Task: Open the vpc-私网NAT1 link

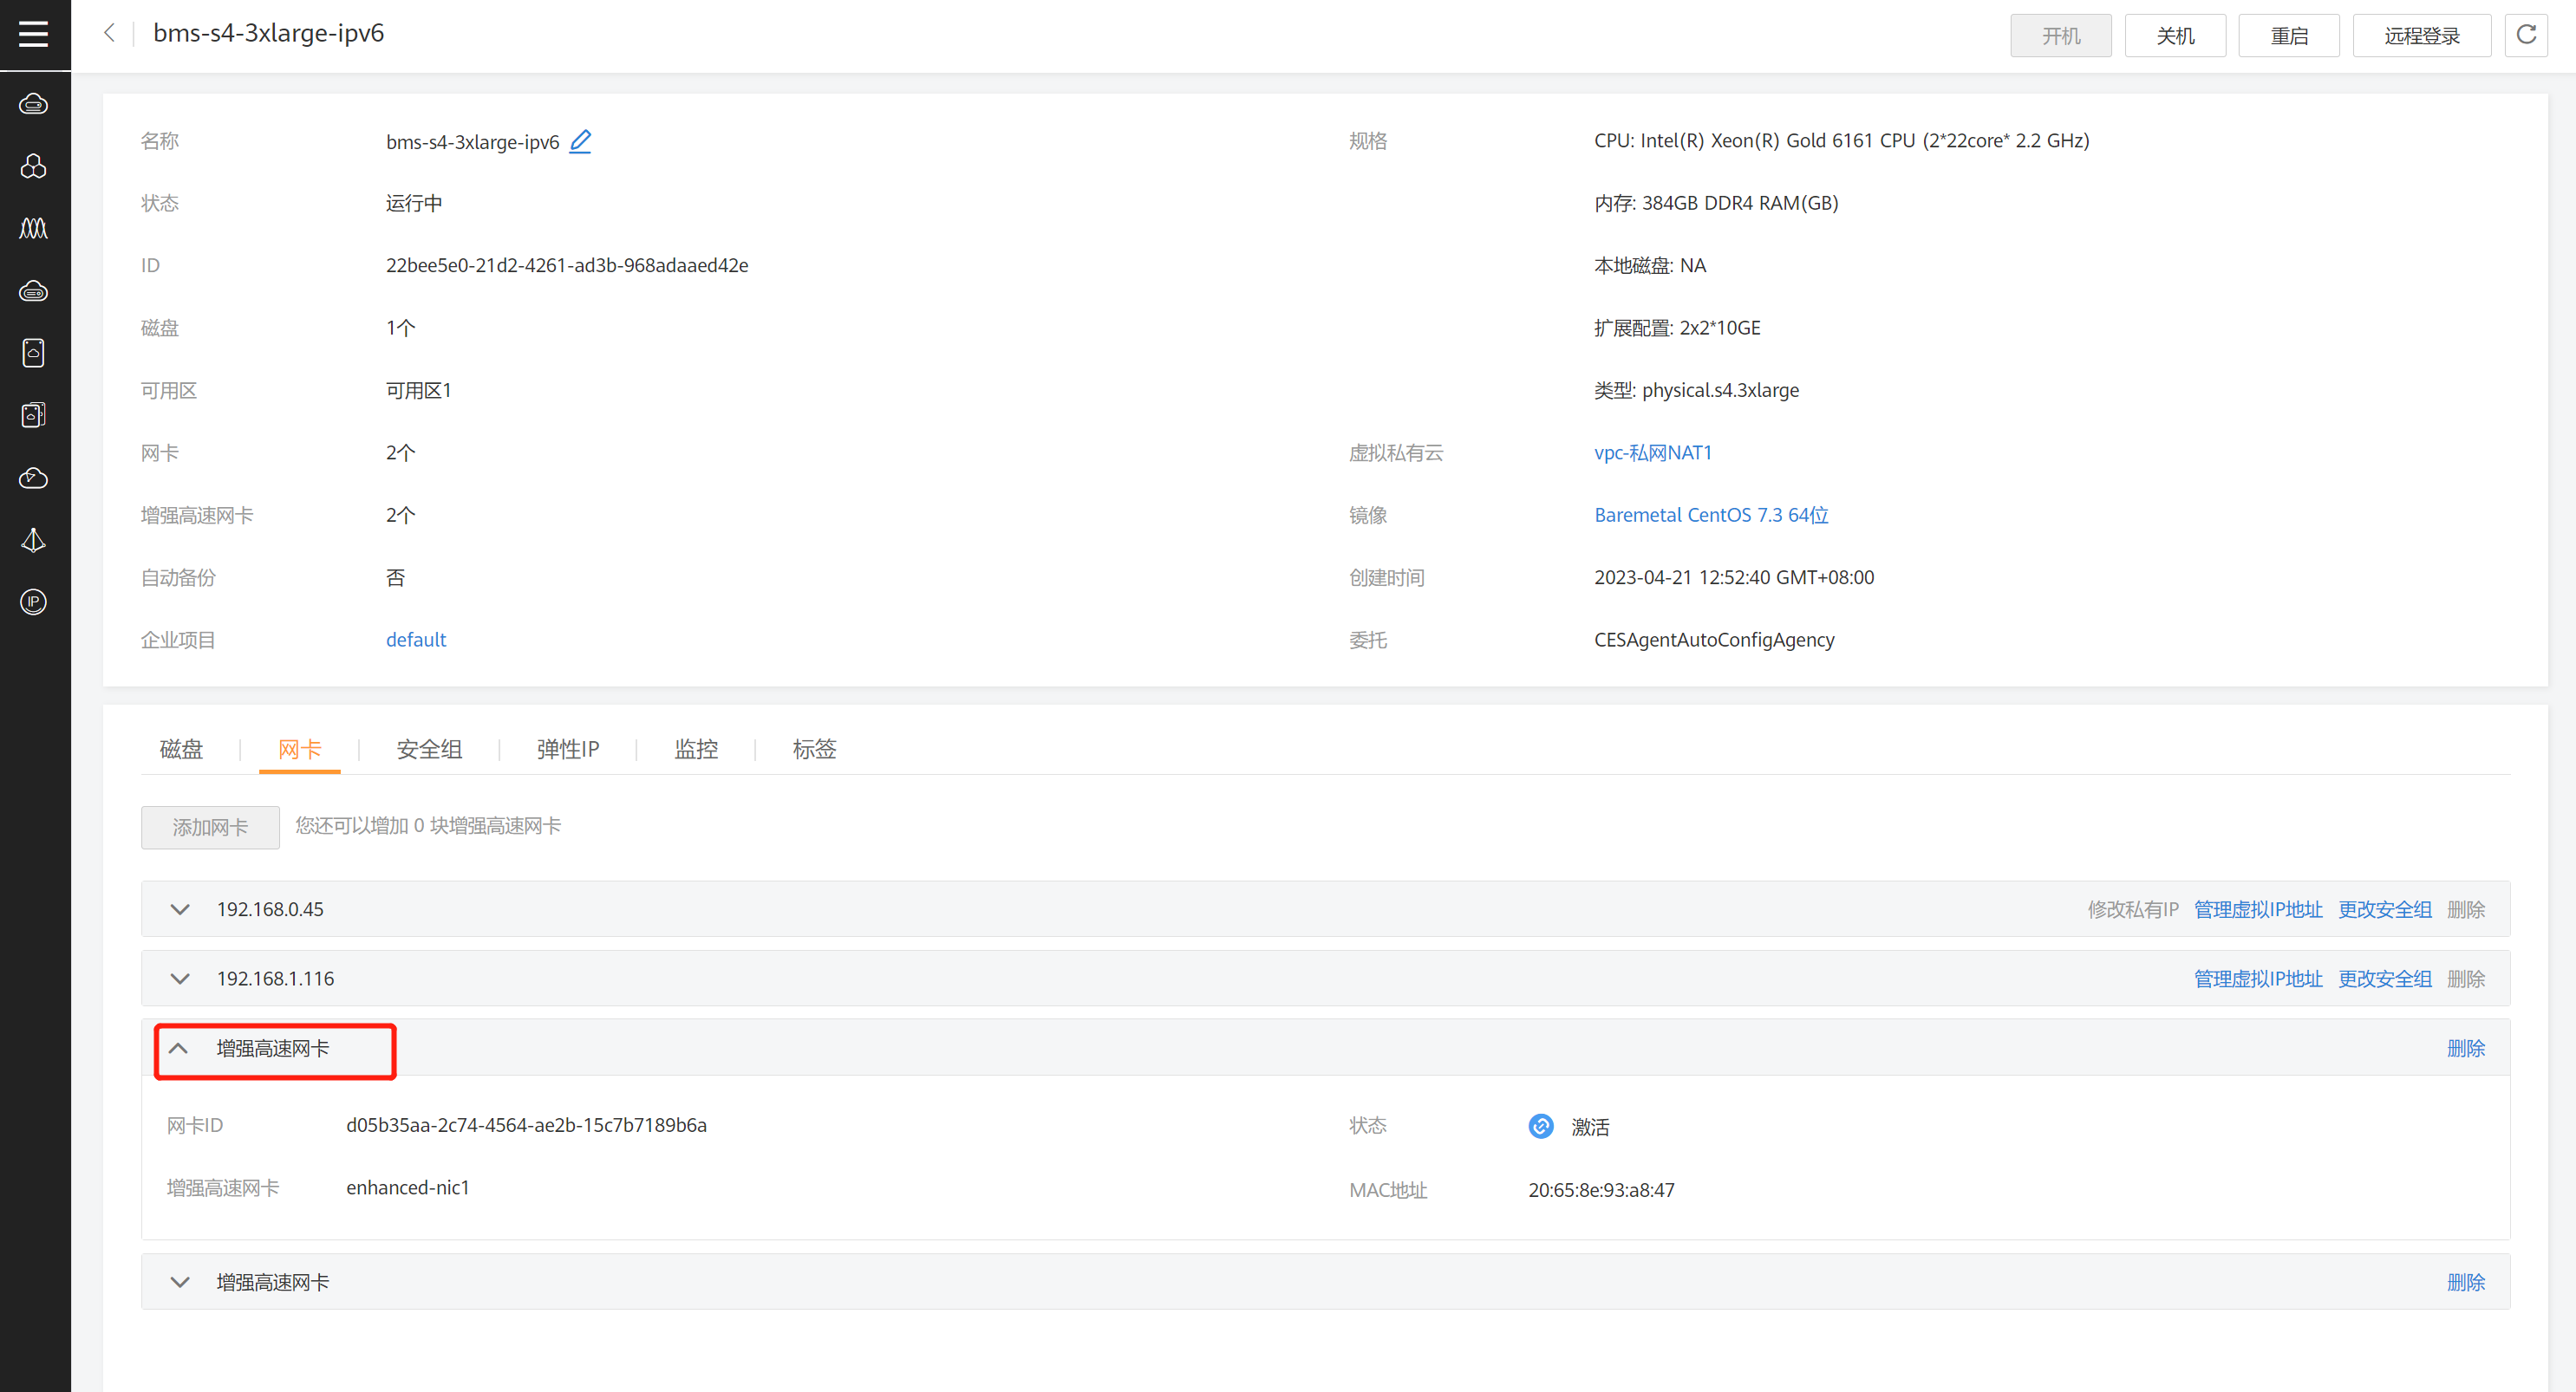Action: [x=1652, y=453]
